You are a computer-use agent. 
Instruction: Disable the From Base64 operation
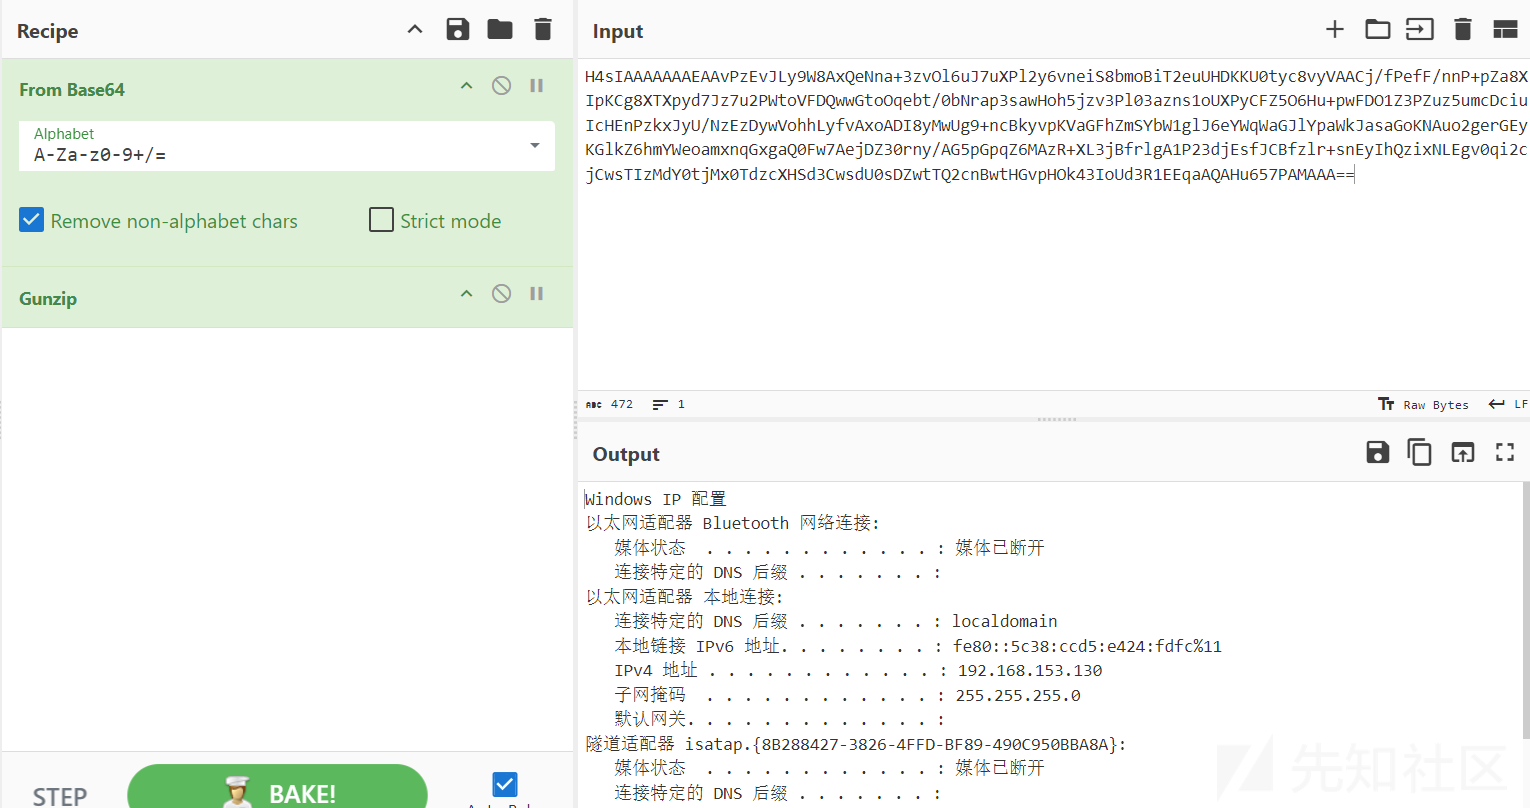point(502,86)
